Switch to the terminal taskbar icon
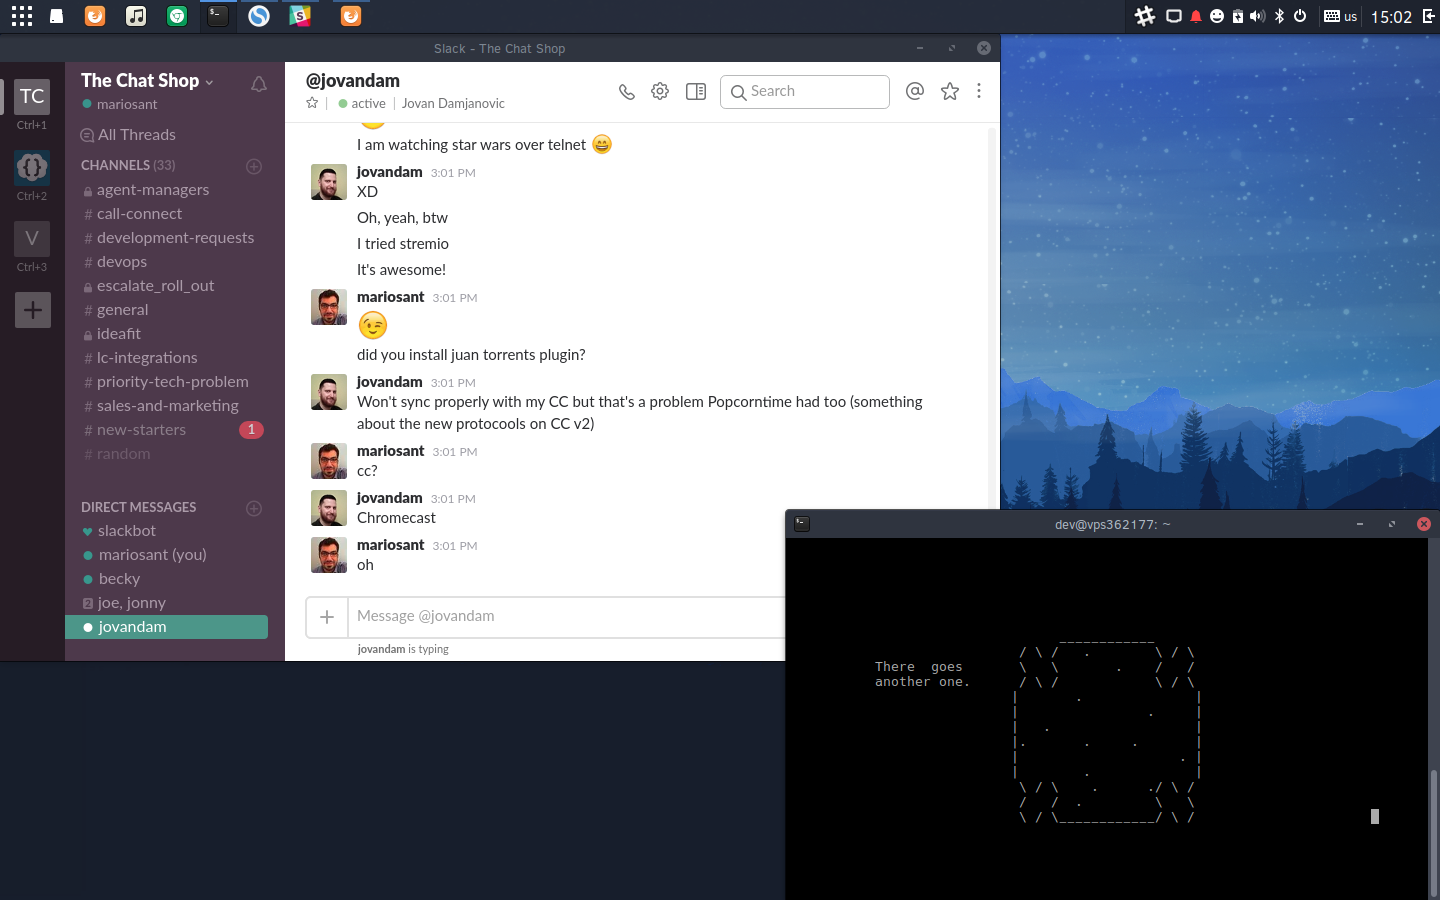This screenshot has width=1440, height=900. pyautogui.click(x=218, y=16)
